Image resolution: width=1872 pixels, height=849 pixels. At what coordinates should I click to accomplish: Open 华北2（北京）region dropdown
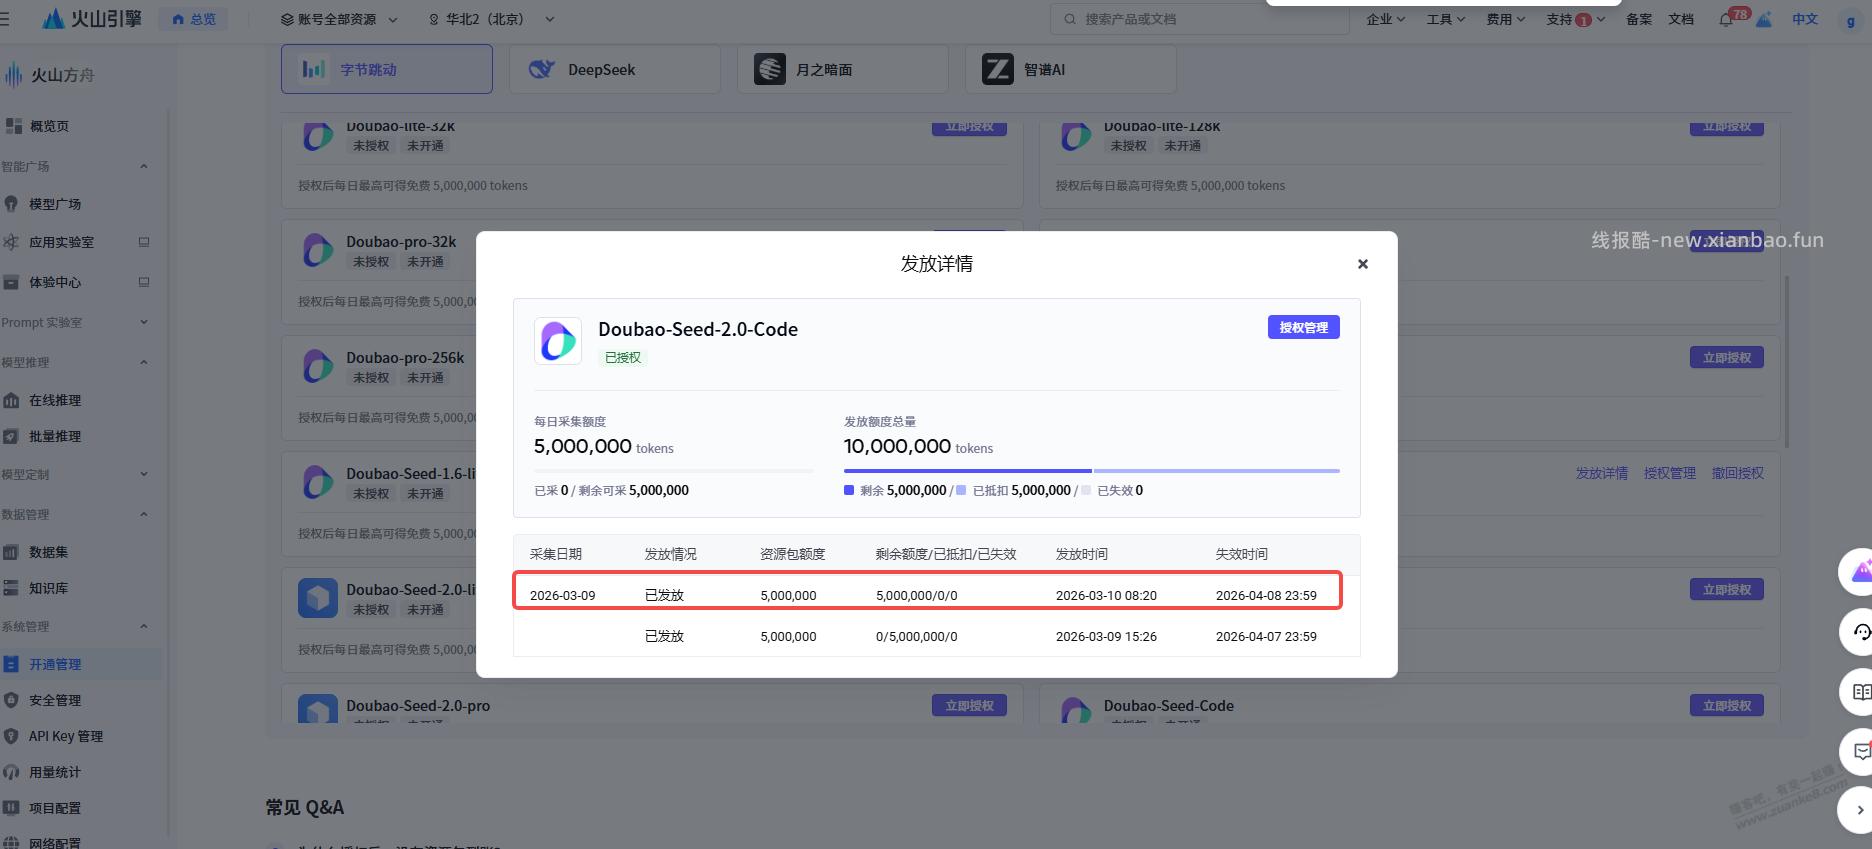pos(491,19)
